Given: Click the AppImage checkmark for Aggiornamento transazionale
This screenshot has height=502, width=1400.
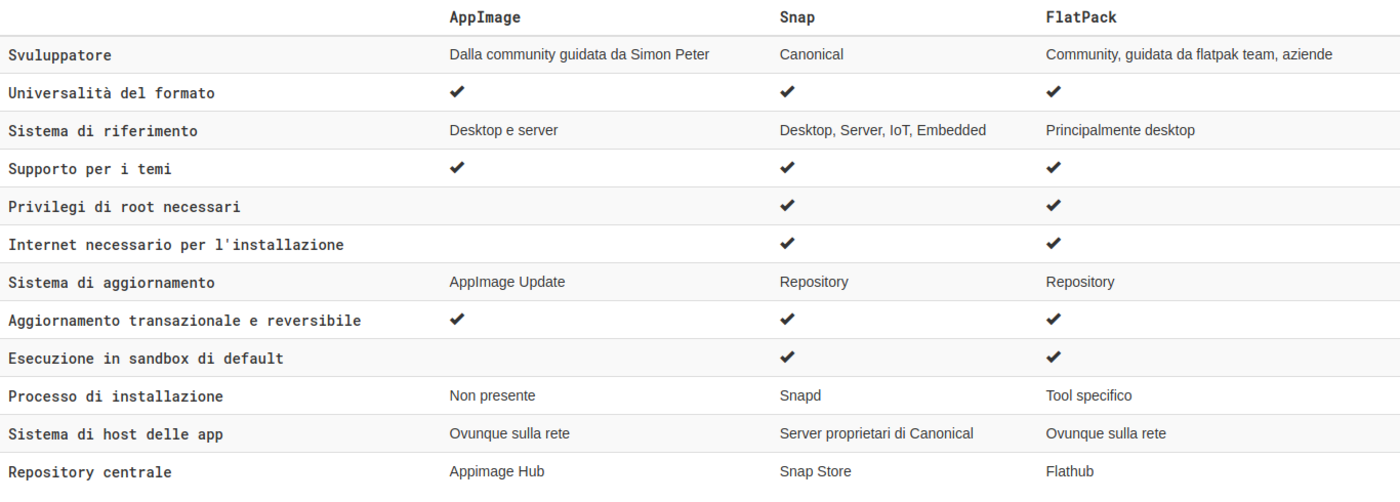Looking at the screenshot, I should coord(457,320).
